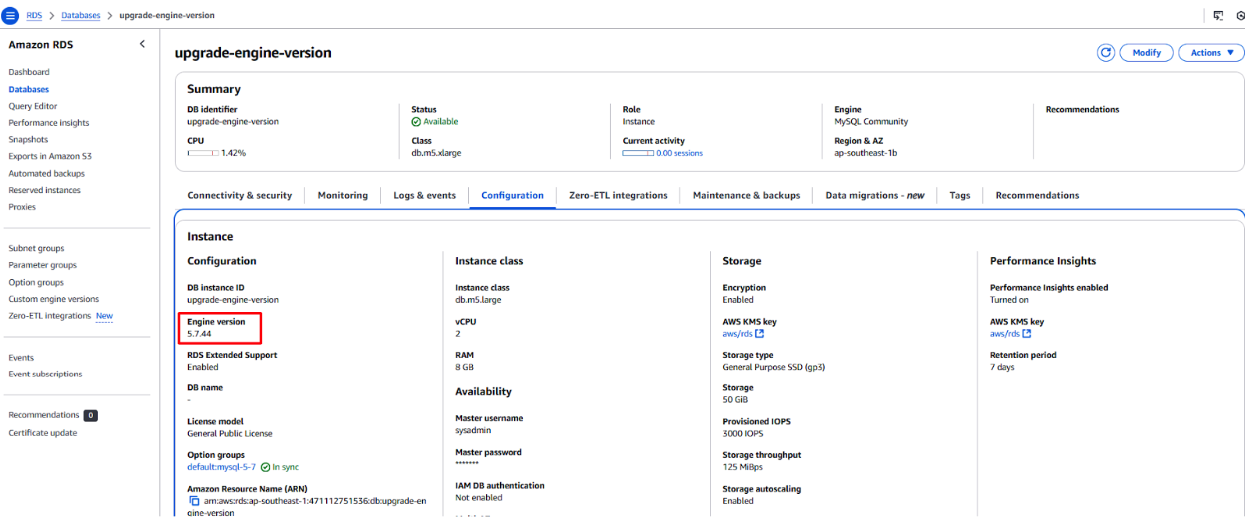Open Certificate update in sidebar
This screenshot has width=1255, height=520.
43,433
